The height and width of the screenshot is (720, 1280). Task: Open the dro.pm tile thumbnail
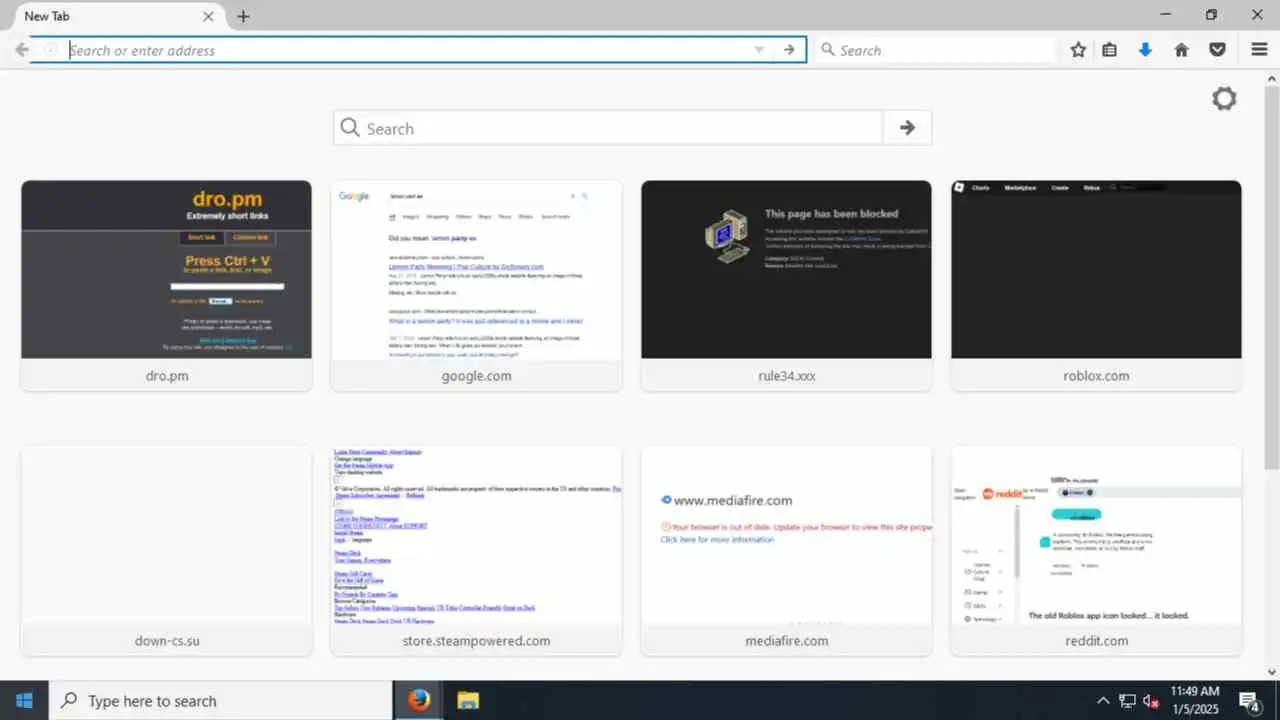click(166, 269)
